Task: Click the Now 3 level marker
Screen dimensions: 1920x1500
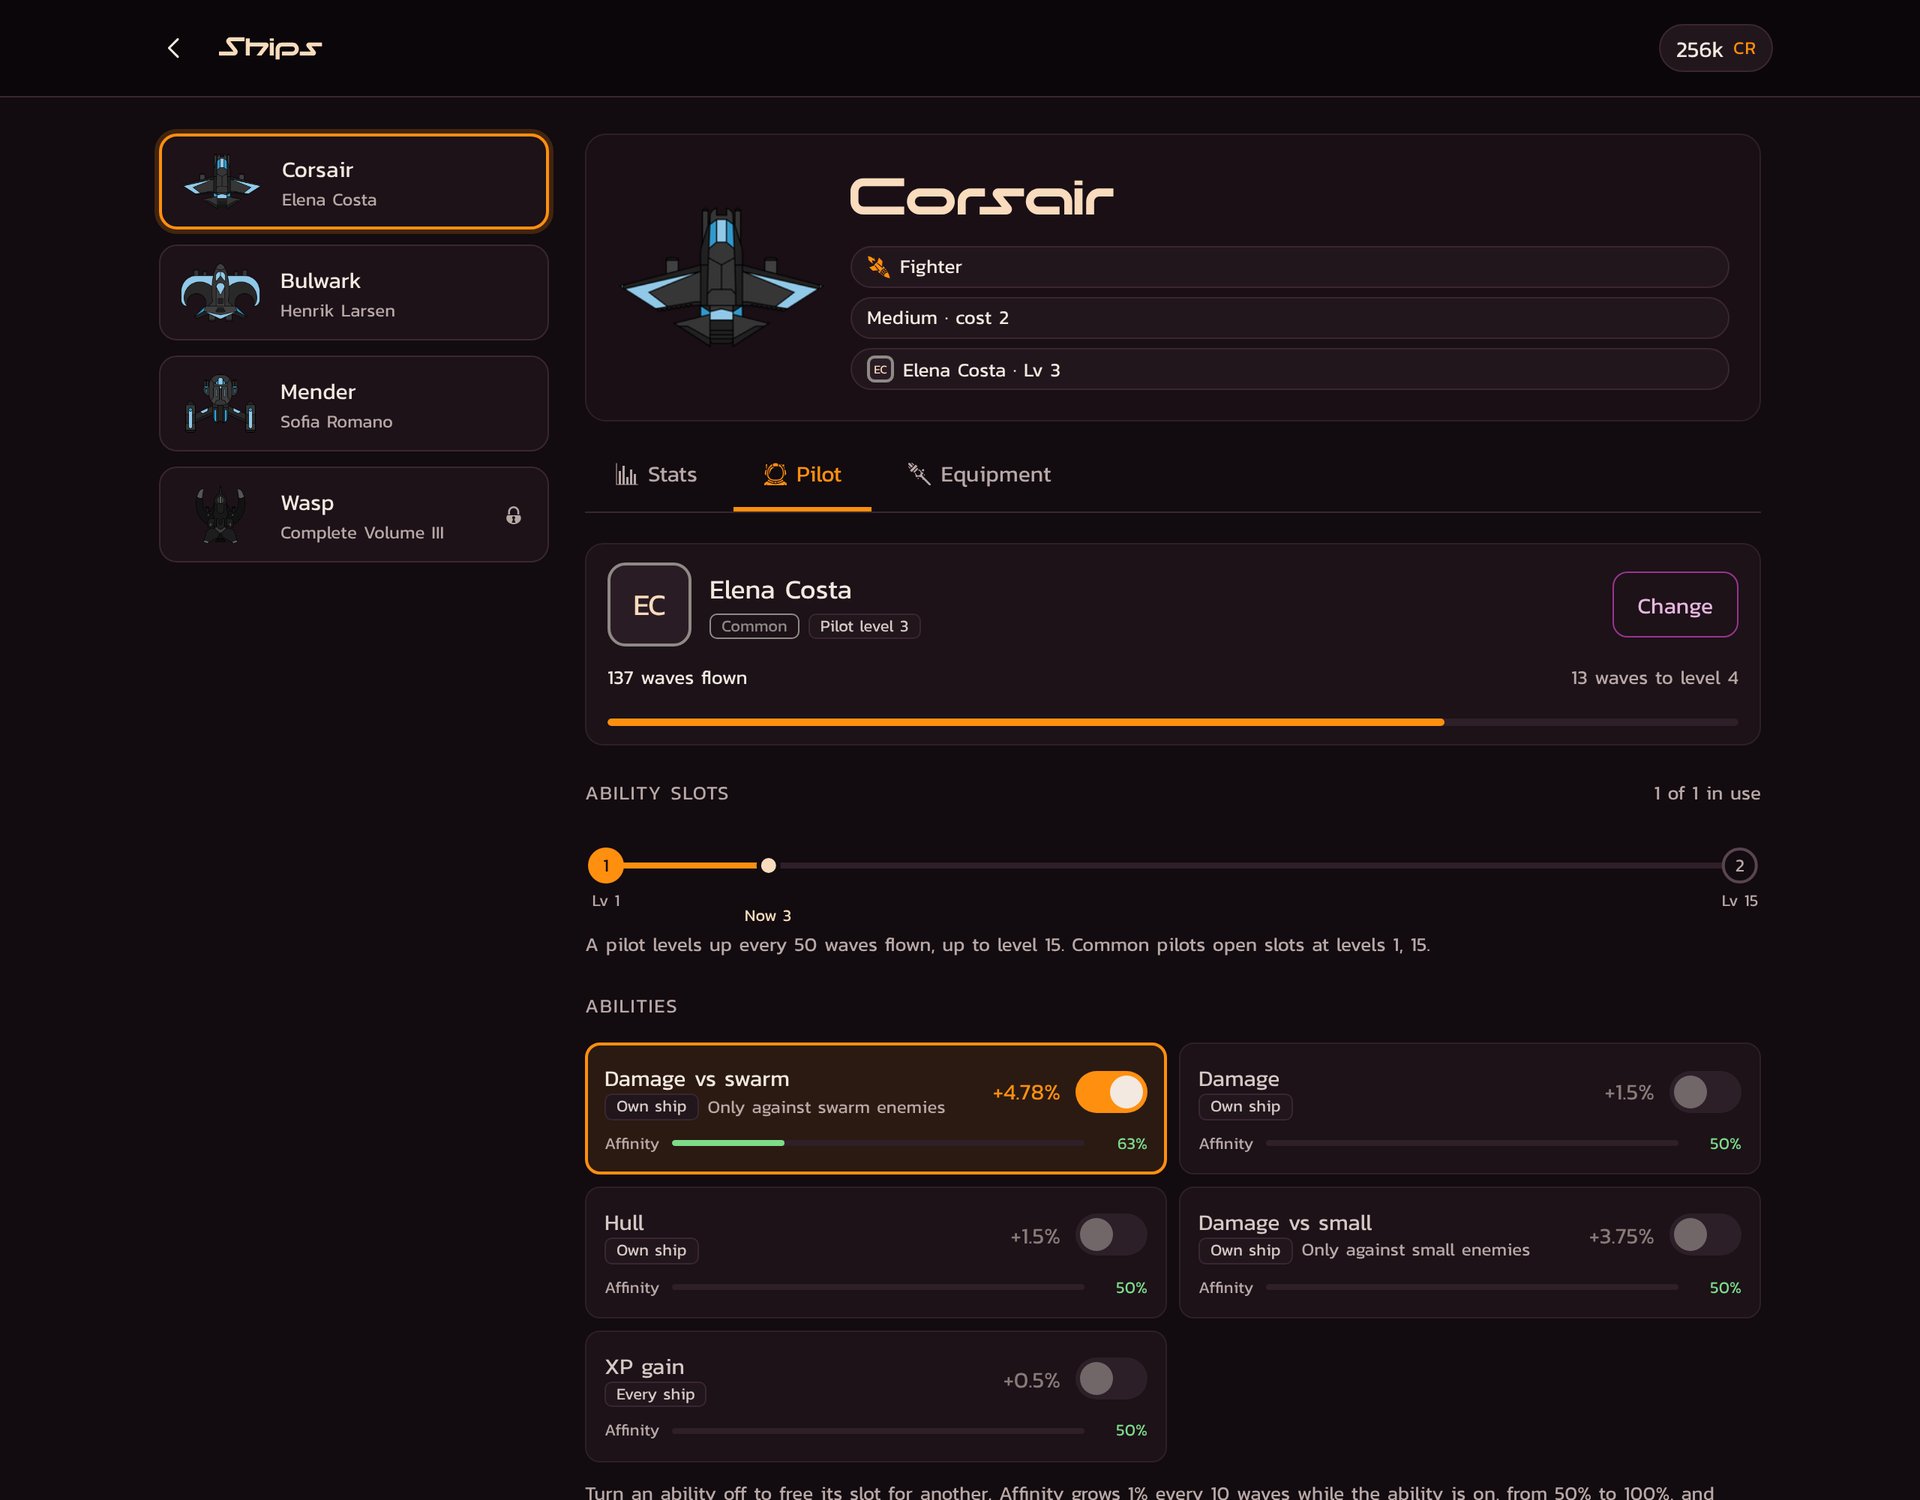Action: [768, 866]
